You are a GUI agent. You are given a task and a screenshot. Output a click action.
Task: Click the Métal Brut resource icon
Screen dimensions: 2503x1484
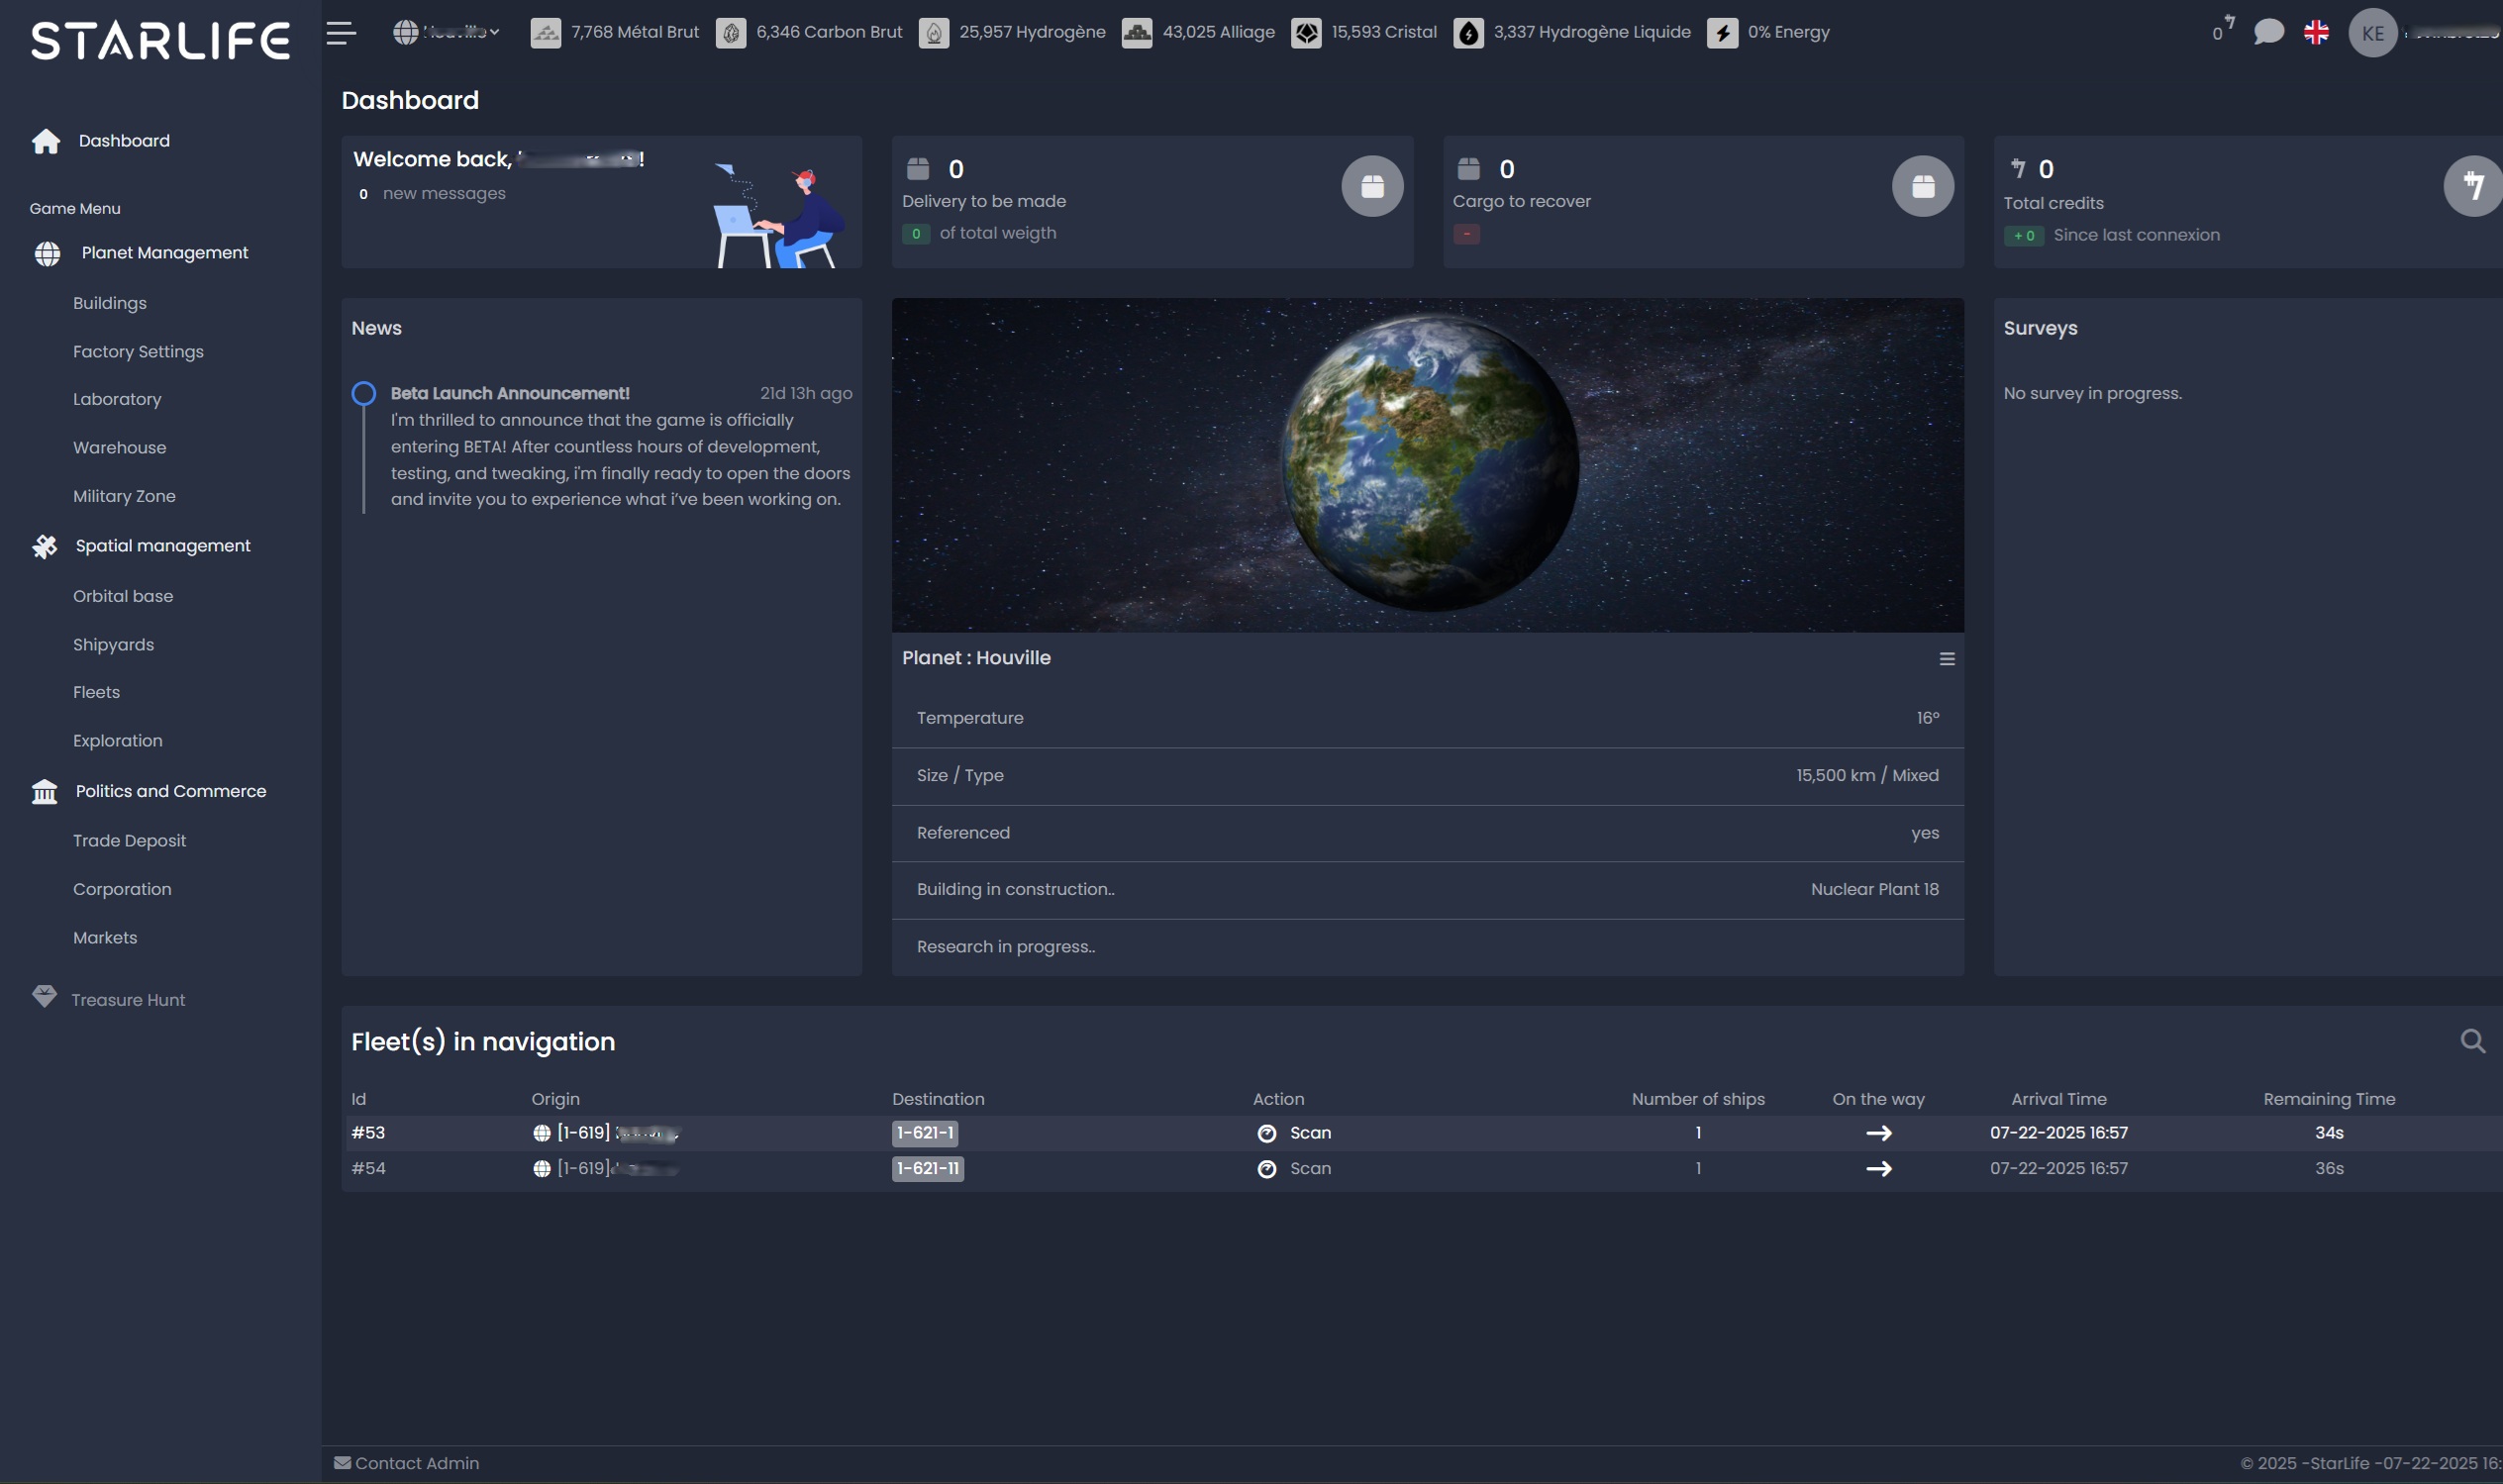pos(545,33)
